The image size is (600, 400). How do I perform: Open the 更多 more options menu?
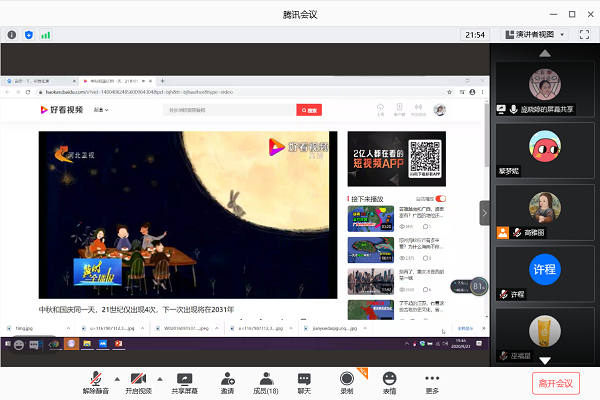(x=432, y=383)
